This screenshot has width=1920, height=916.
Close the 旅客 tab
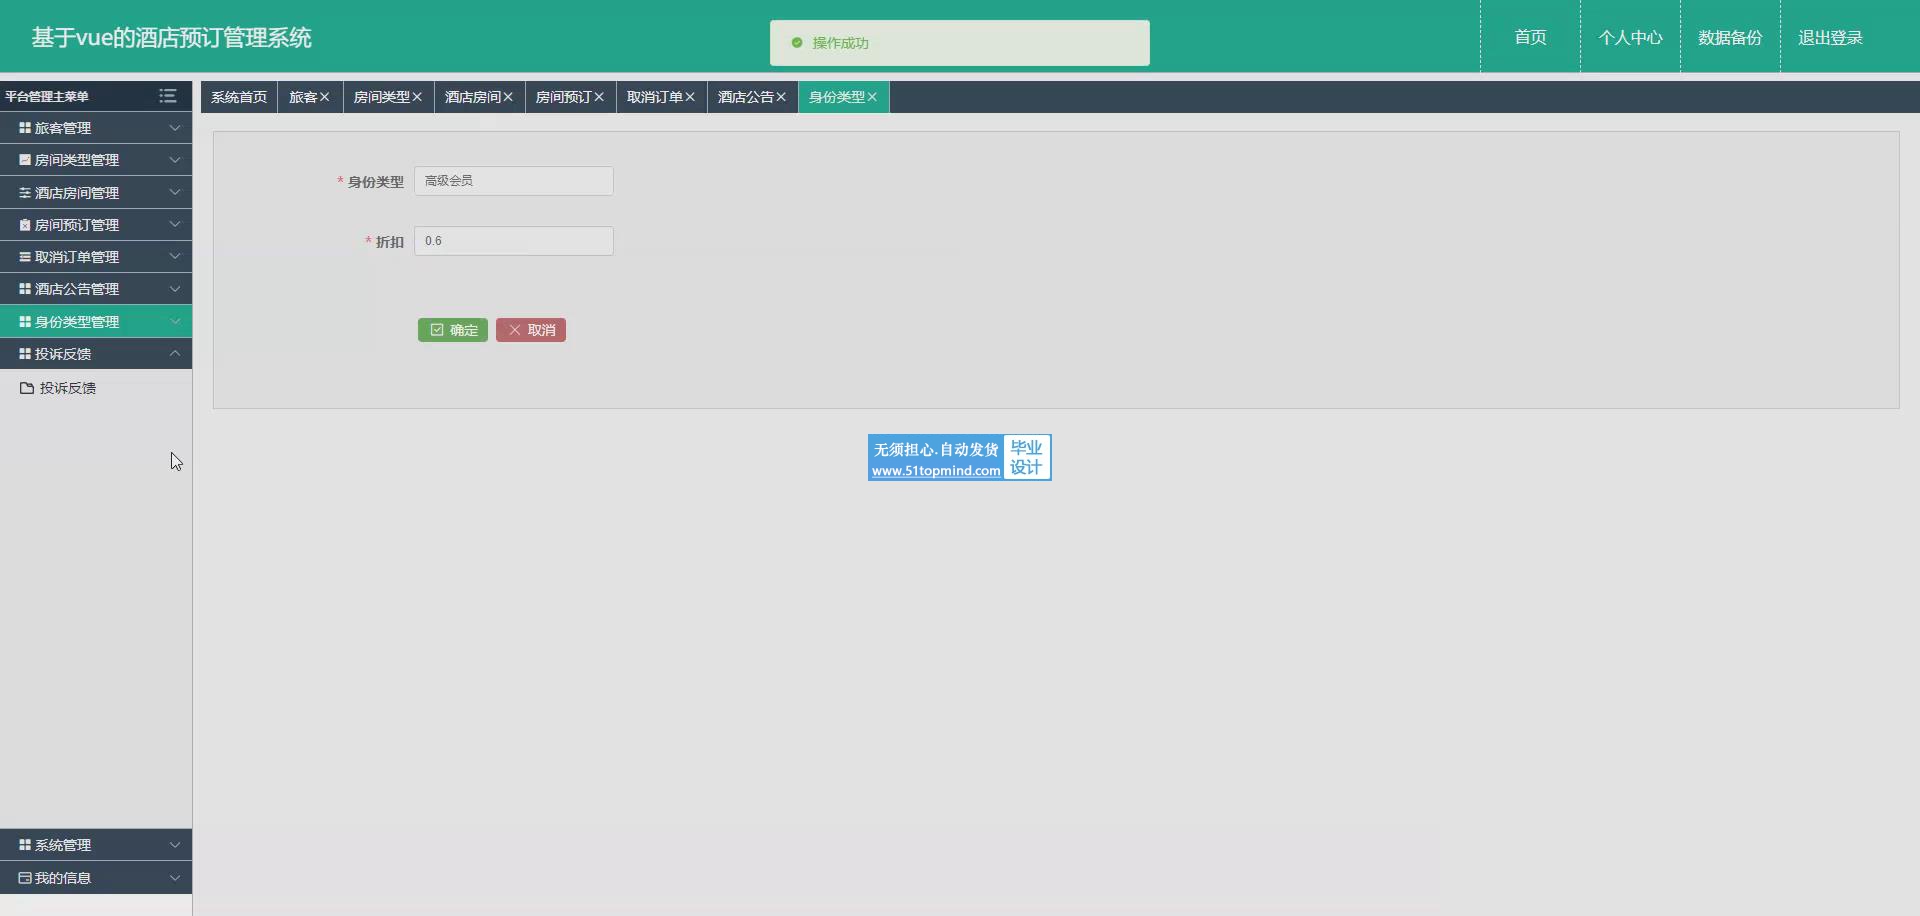[325, 97]
